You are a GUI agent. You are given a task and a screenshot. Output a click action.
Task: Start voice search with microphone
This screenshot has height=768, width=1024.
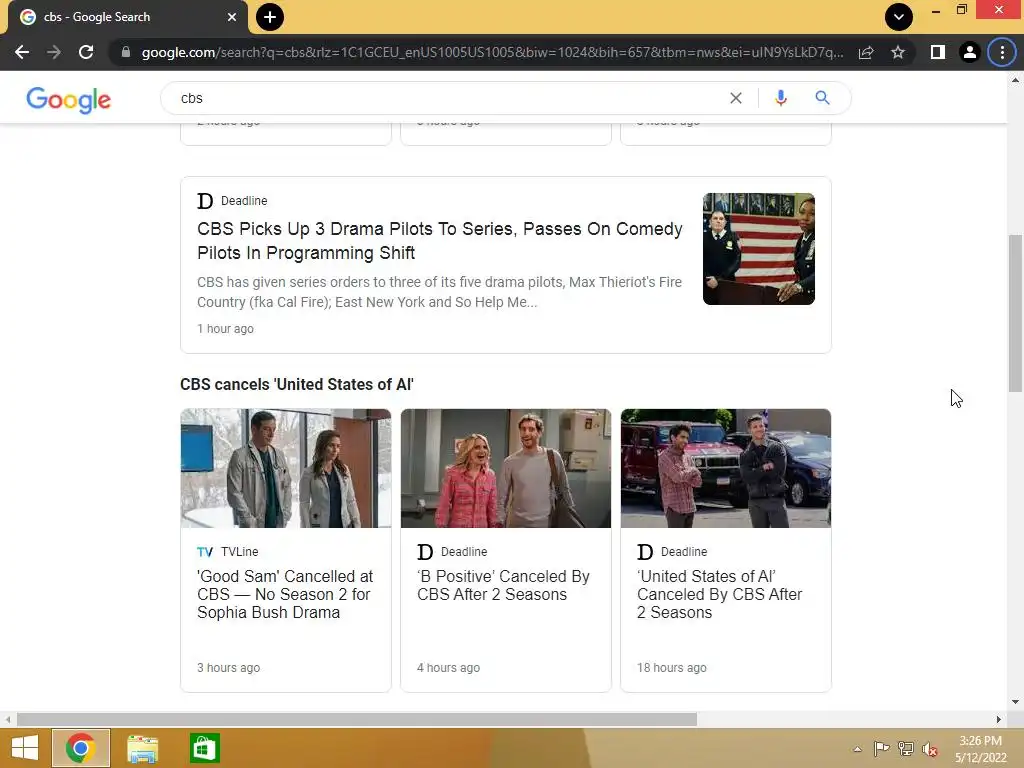point(780,98)
